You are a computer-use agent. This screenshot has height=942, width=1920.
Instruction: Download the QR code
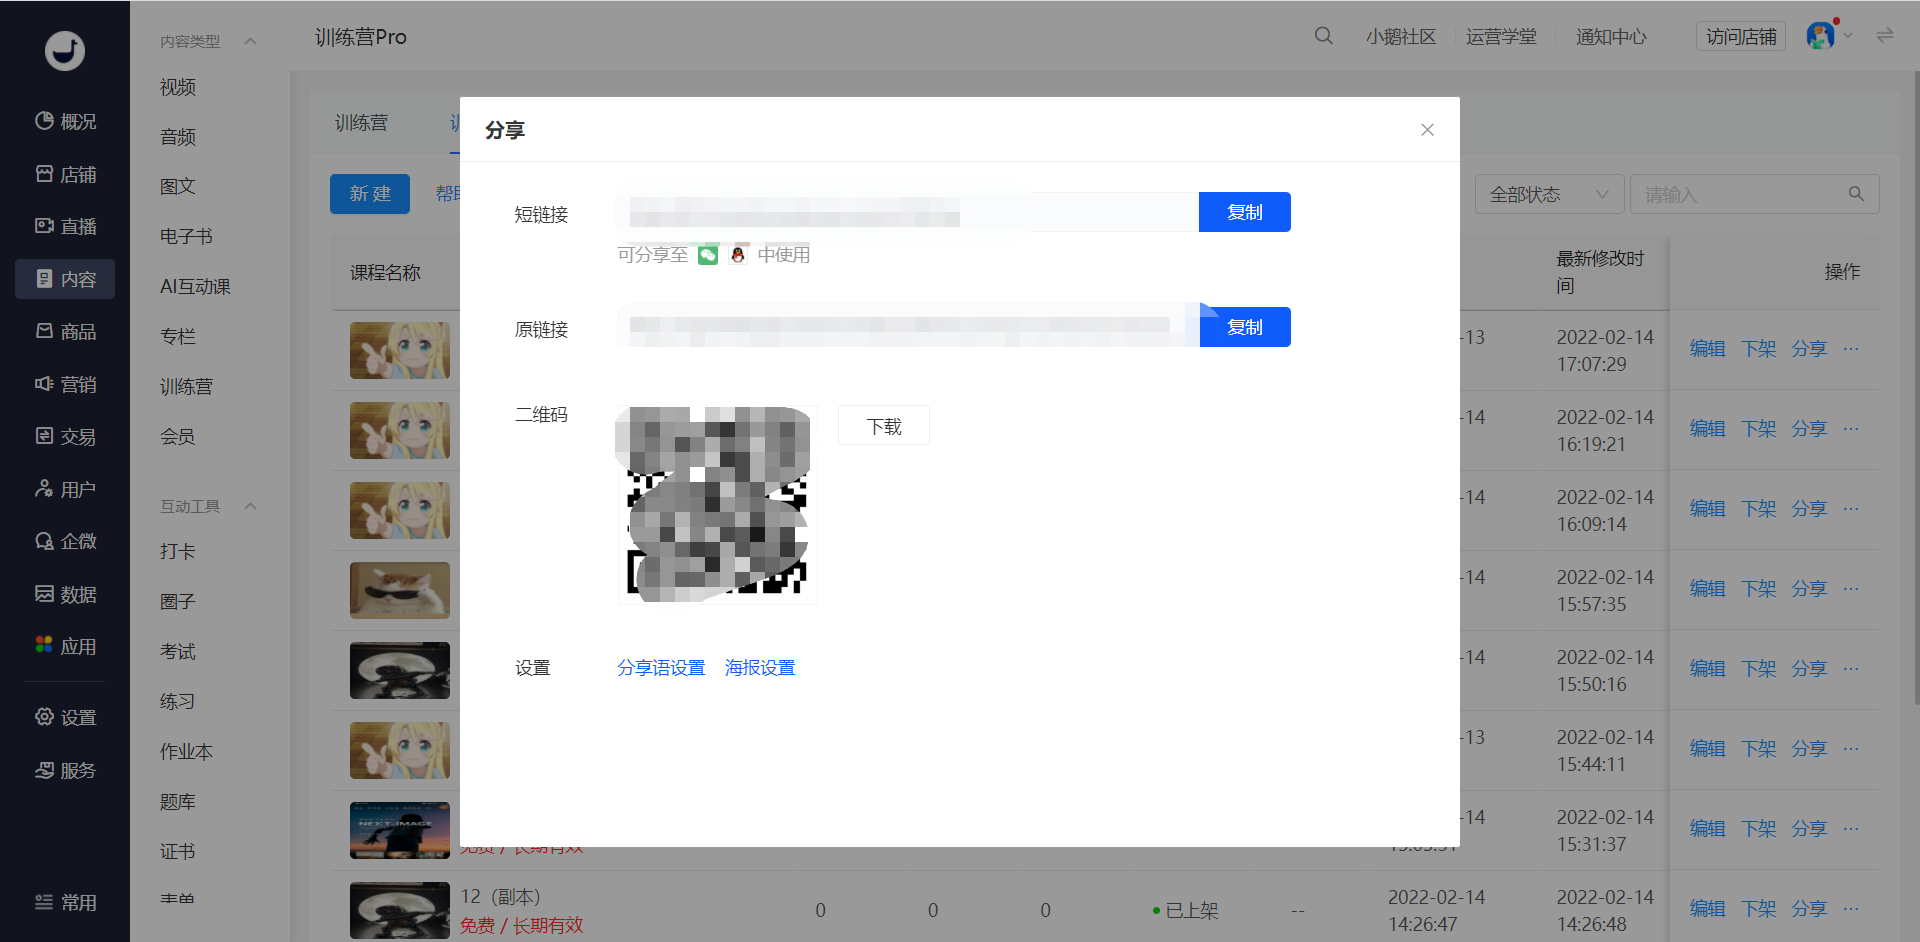pyautogui.click(x=884, y=426)
